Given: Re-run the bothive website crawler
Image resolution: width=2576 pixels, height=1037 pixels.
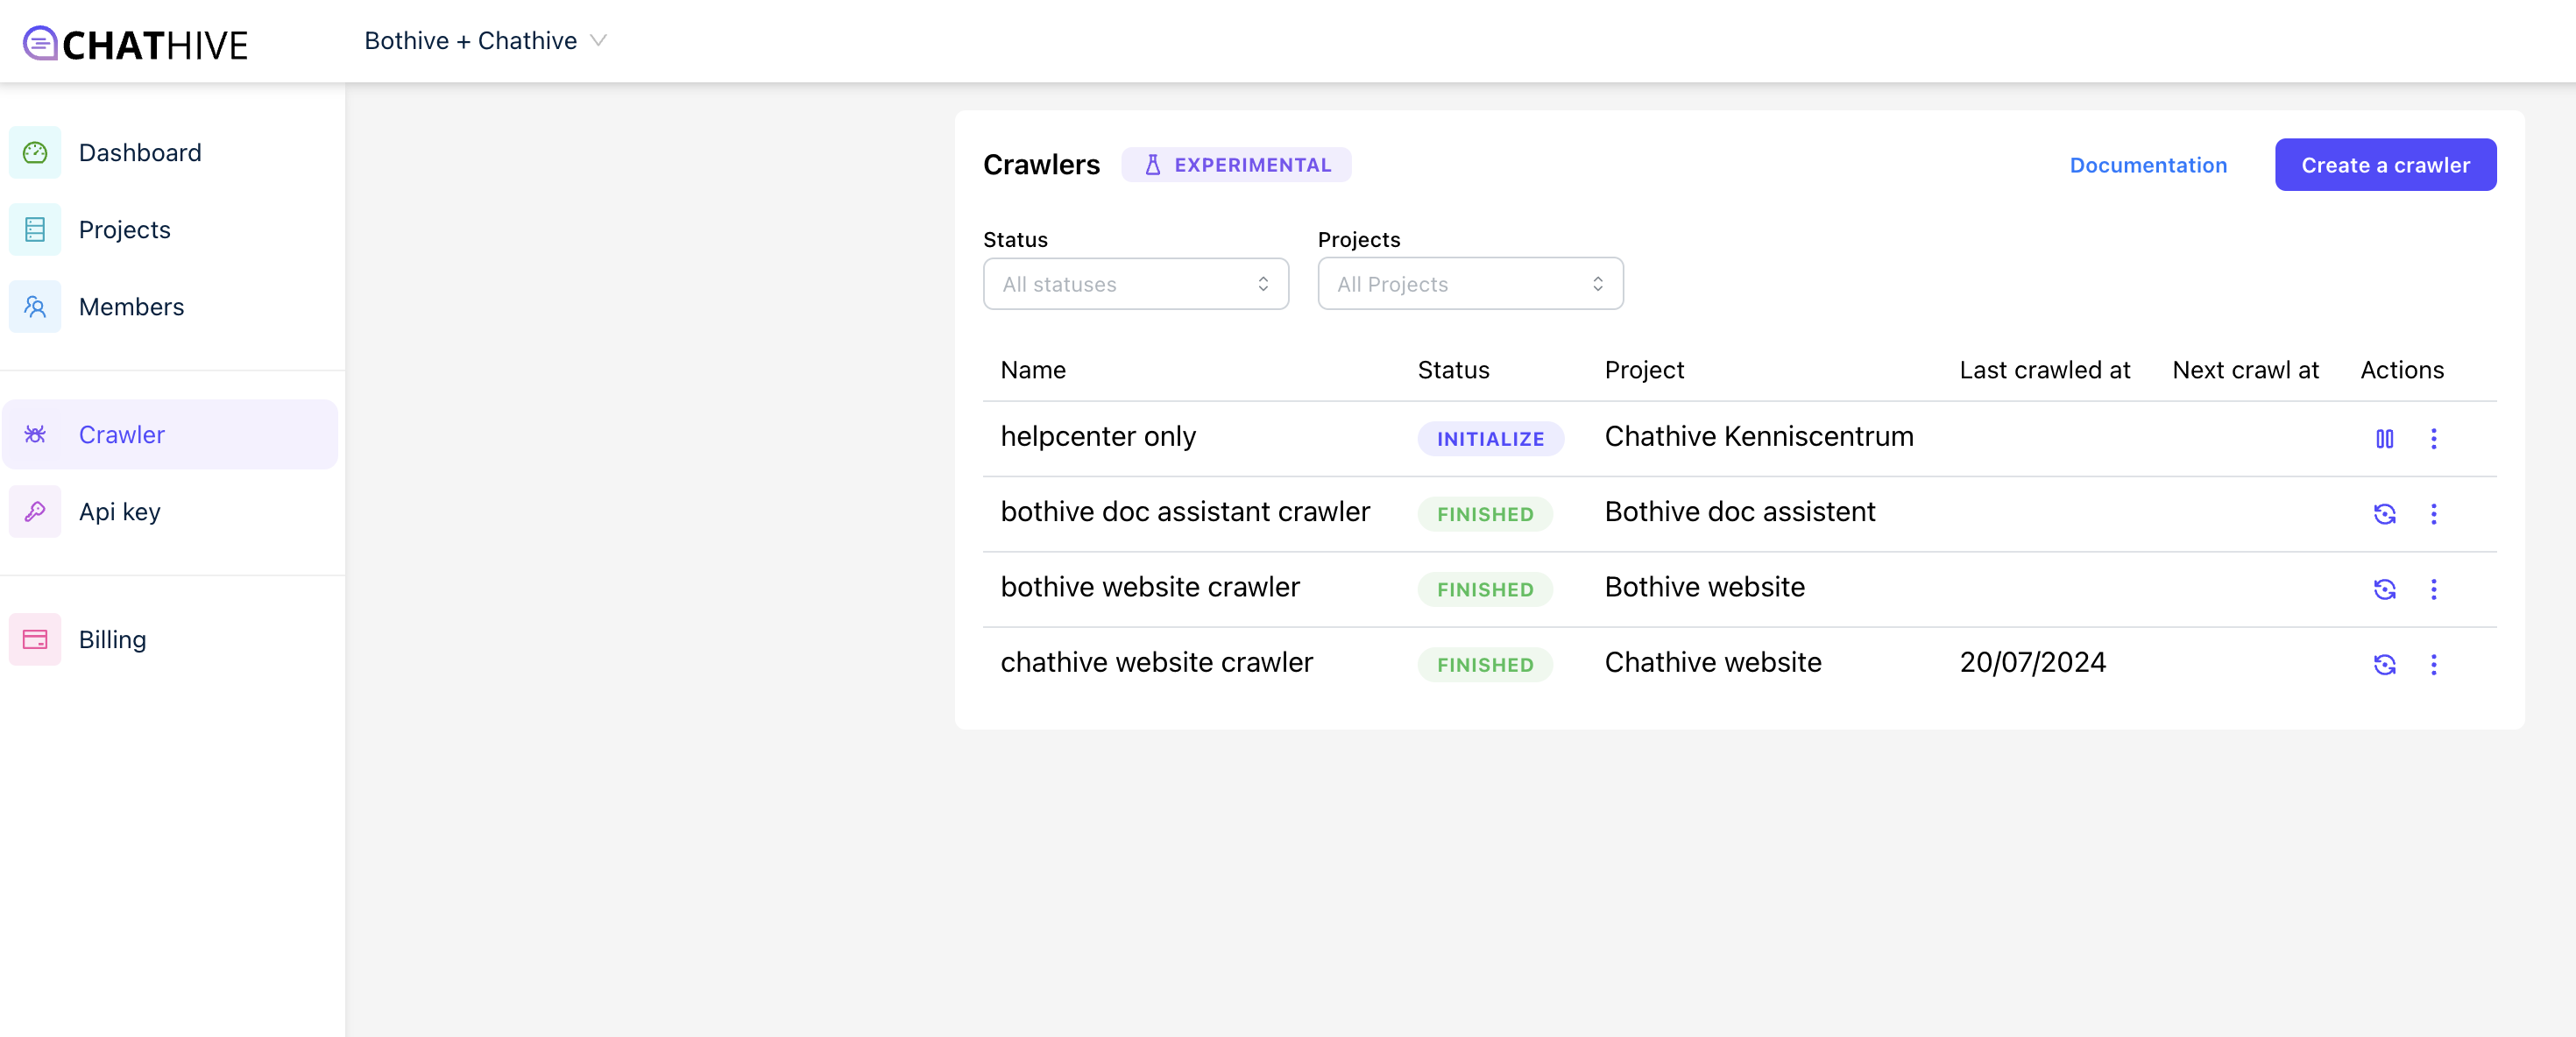Looking at the screenshot, I should pos(2385,589).
